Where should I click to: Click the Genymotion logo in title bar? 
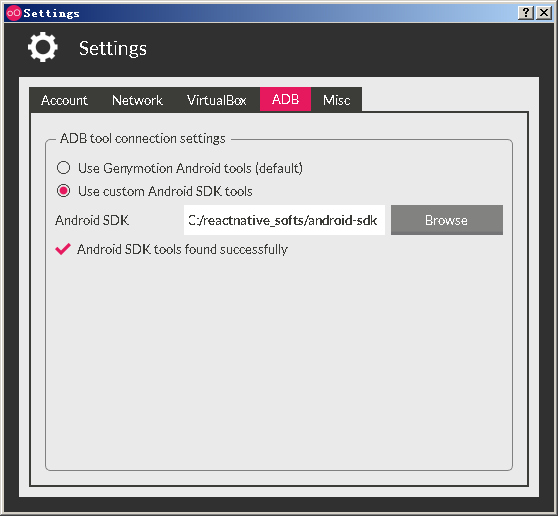(14, 13)
